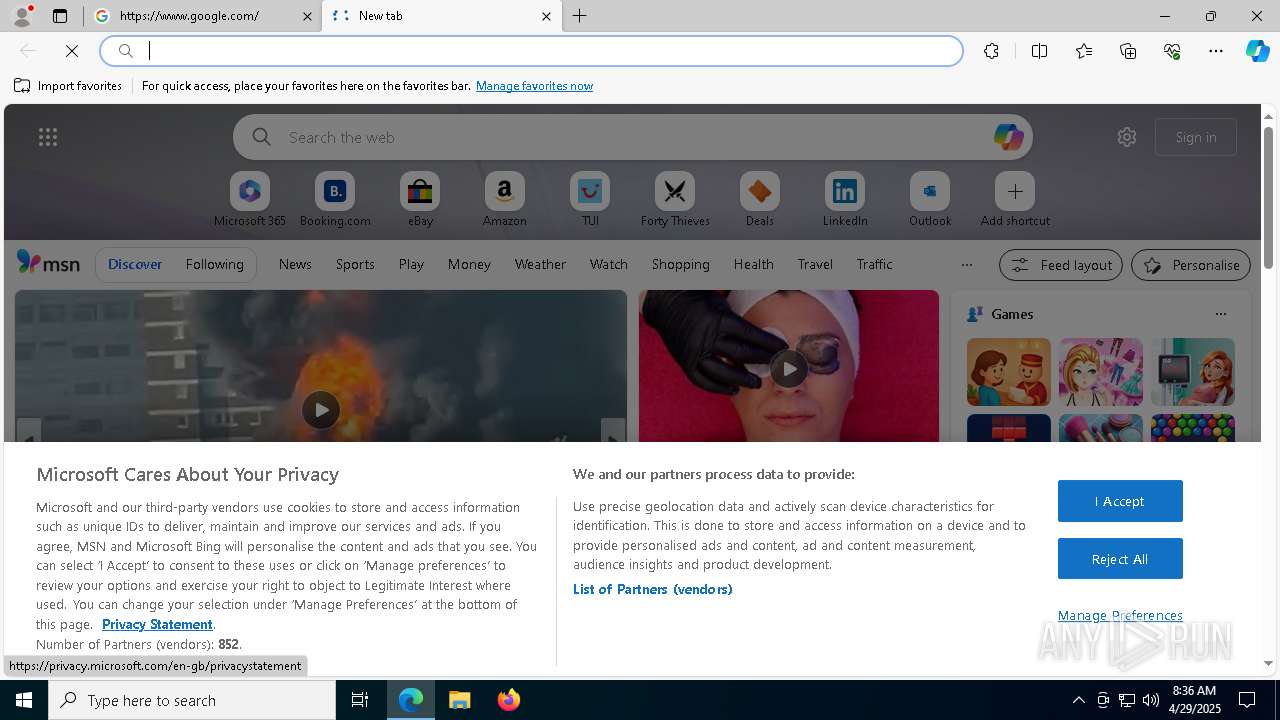Open the Shopping category
This screenshot has height=720, width=1280.
(x=681, y=264)
